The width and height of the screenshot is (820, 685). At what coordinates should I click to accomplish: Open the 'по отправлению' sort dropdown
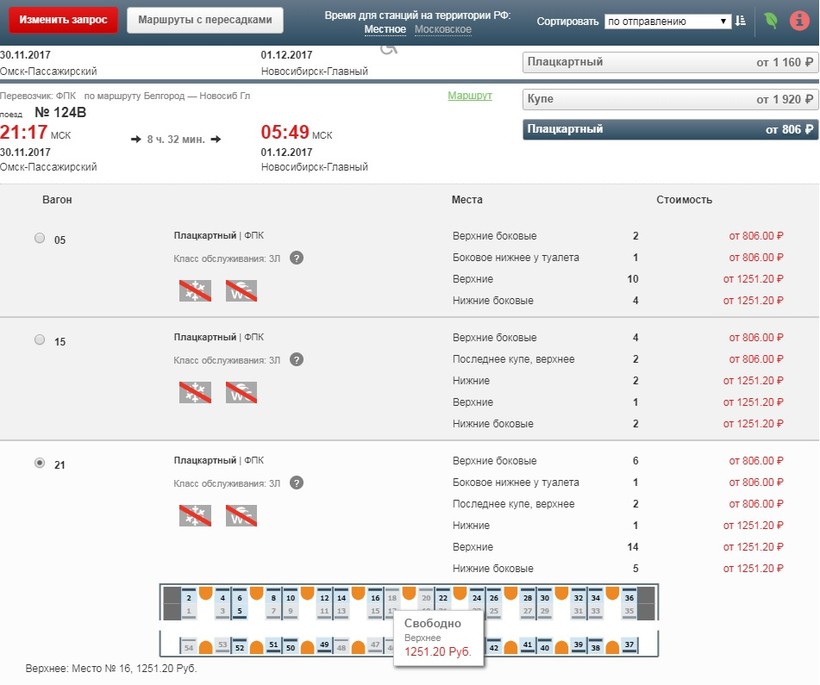coord(668,21)
